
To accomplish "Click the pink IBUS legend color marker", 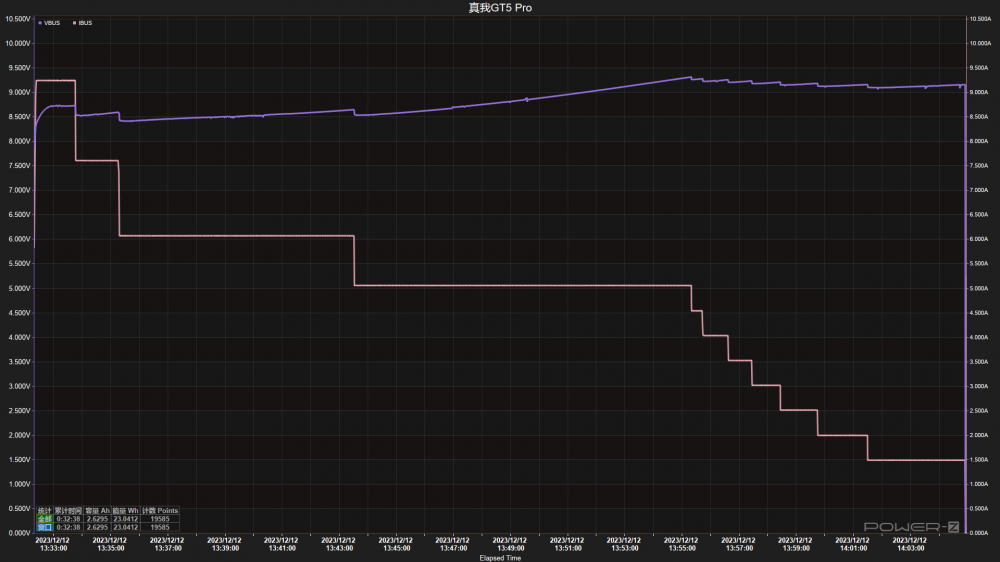I will pyautogui.click(x=75, y=23).
